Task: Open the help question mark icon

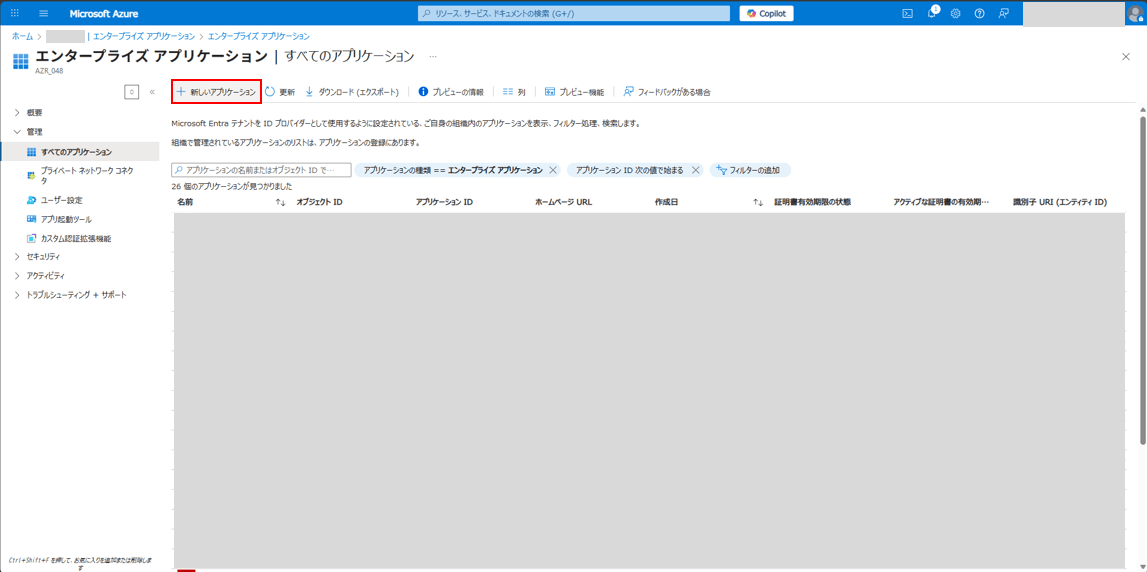Action: (979, 13)
